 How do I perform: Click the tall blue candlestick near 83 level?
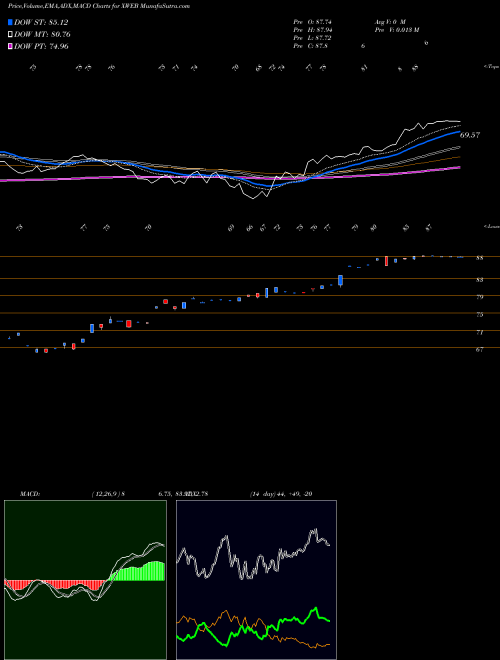coord(340,281)
